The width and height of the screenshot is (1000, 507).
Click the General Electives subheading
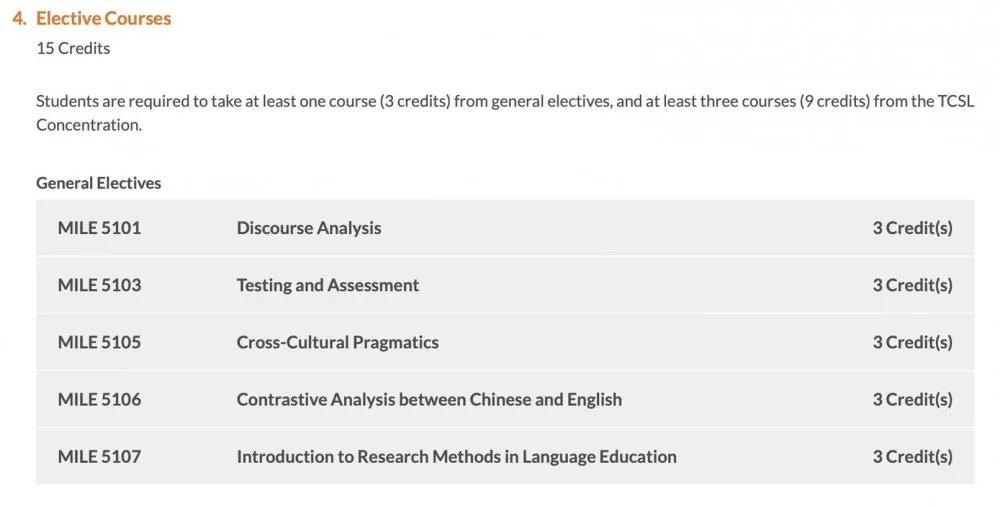pos(98,183)
